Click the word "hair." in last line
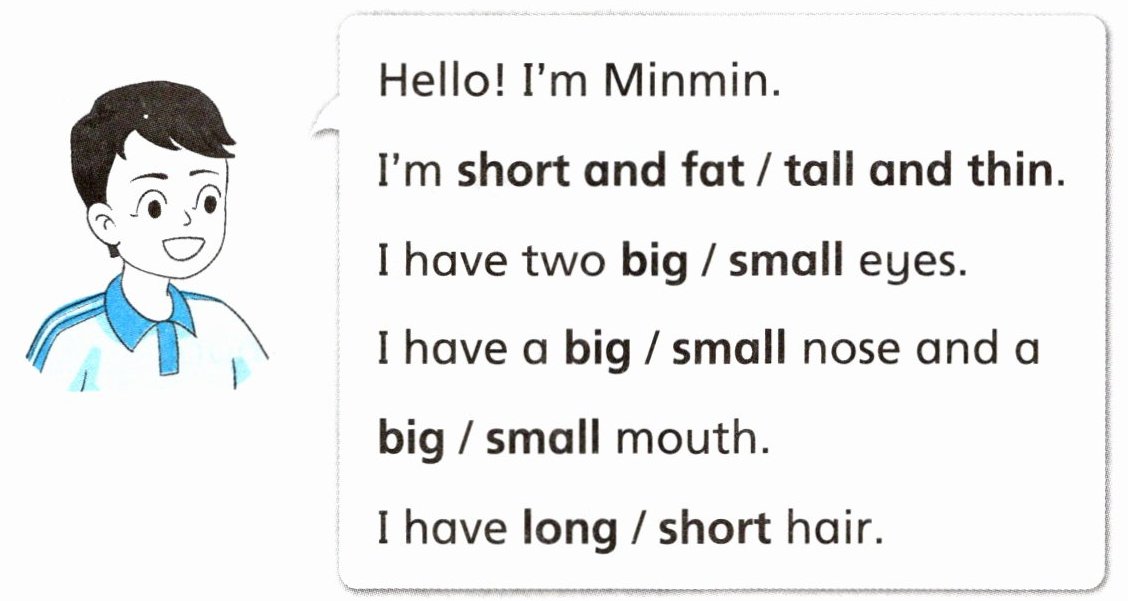The height and width of the screenshot is (601, 1128). [834, 527]
